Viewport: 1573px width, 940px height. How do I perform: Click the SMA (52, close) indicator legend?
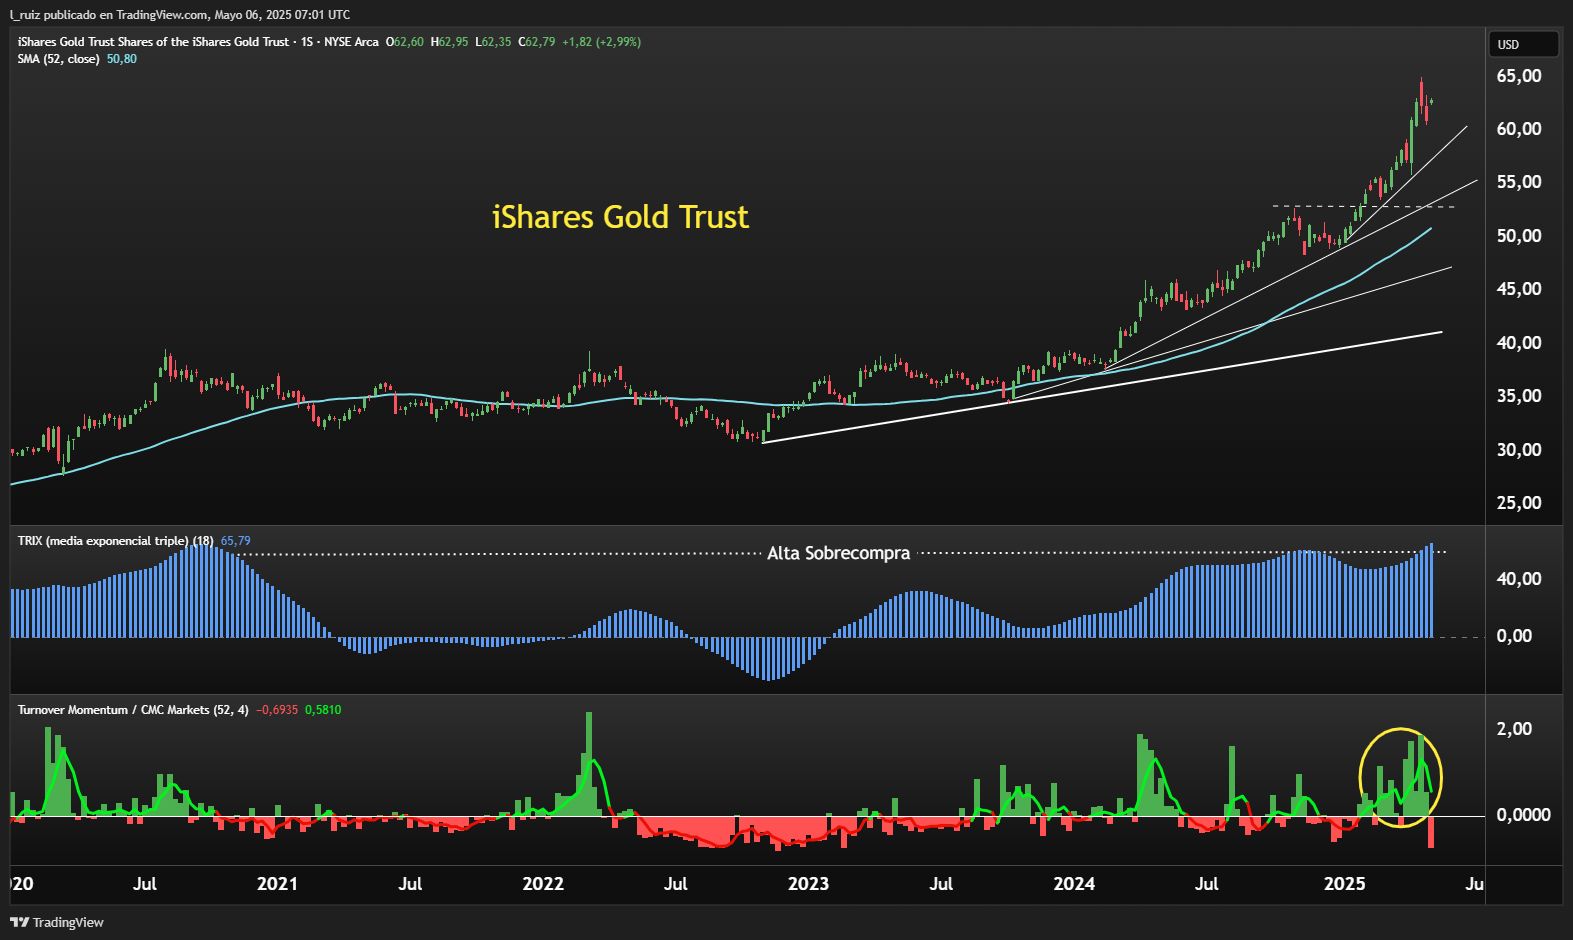(58, 59)
